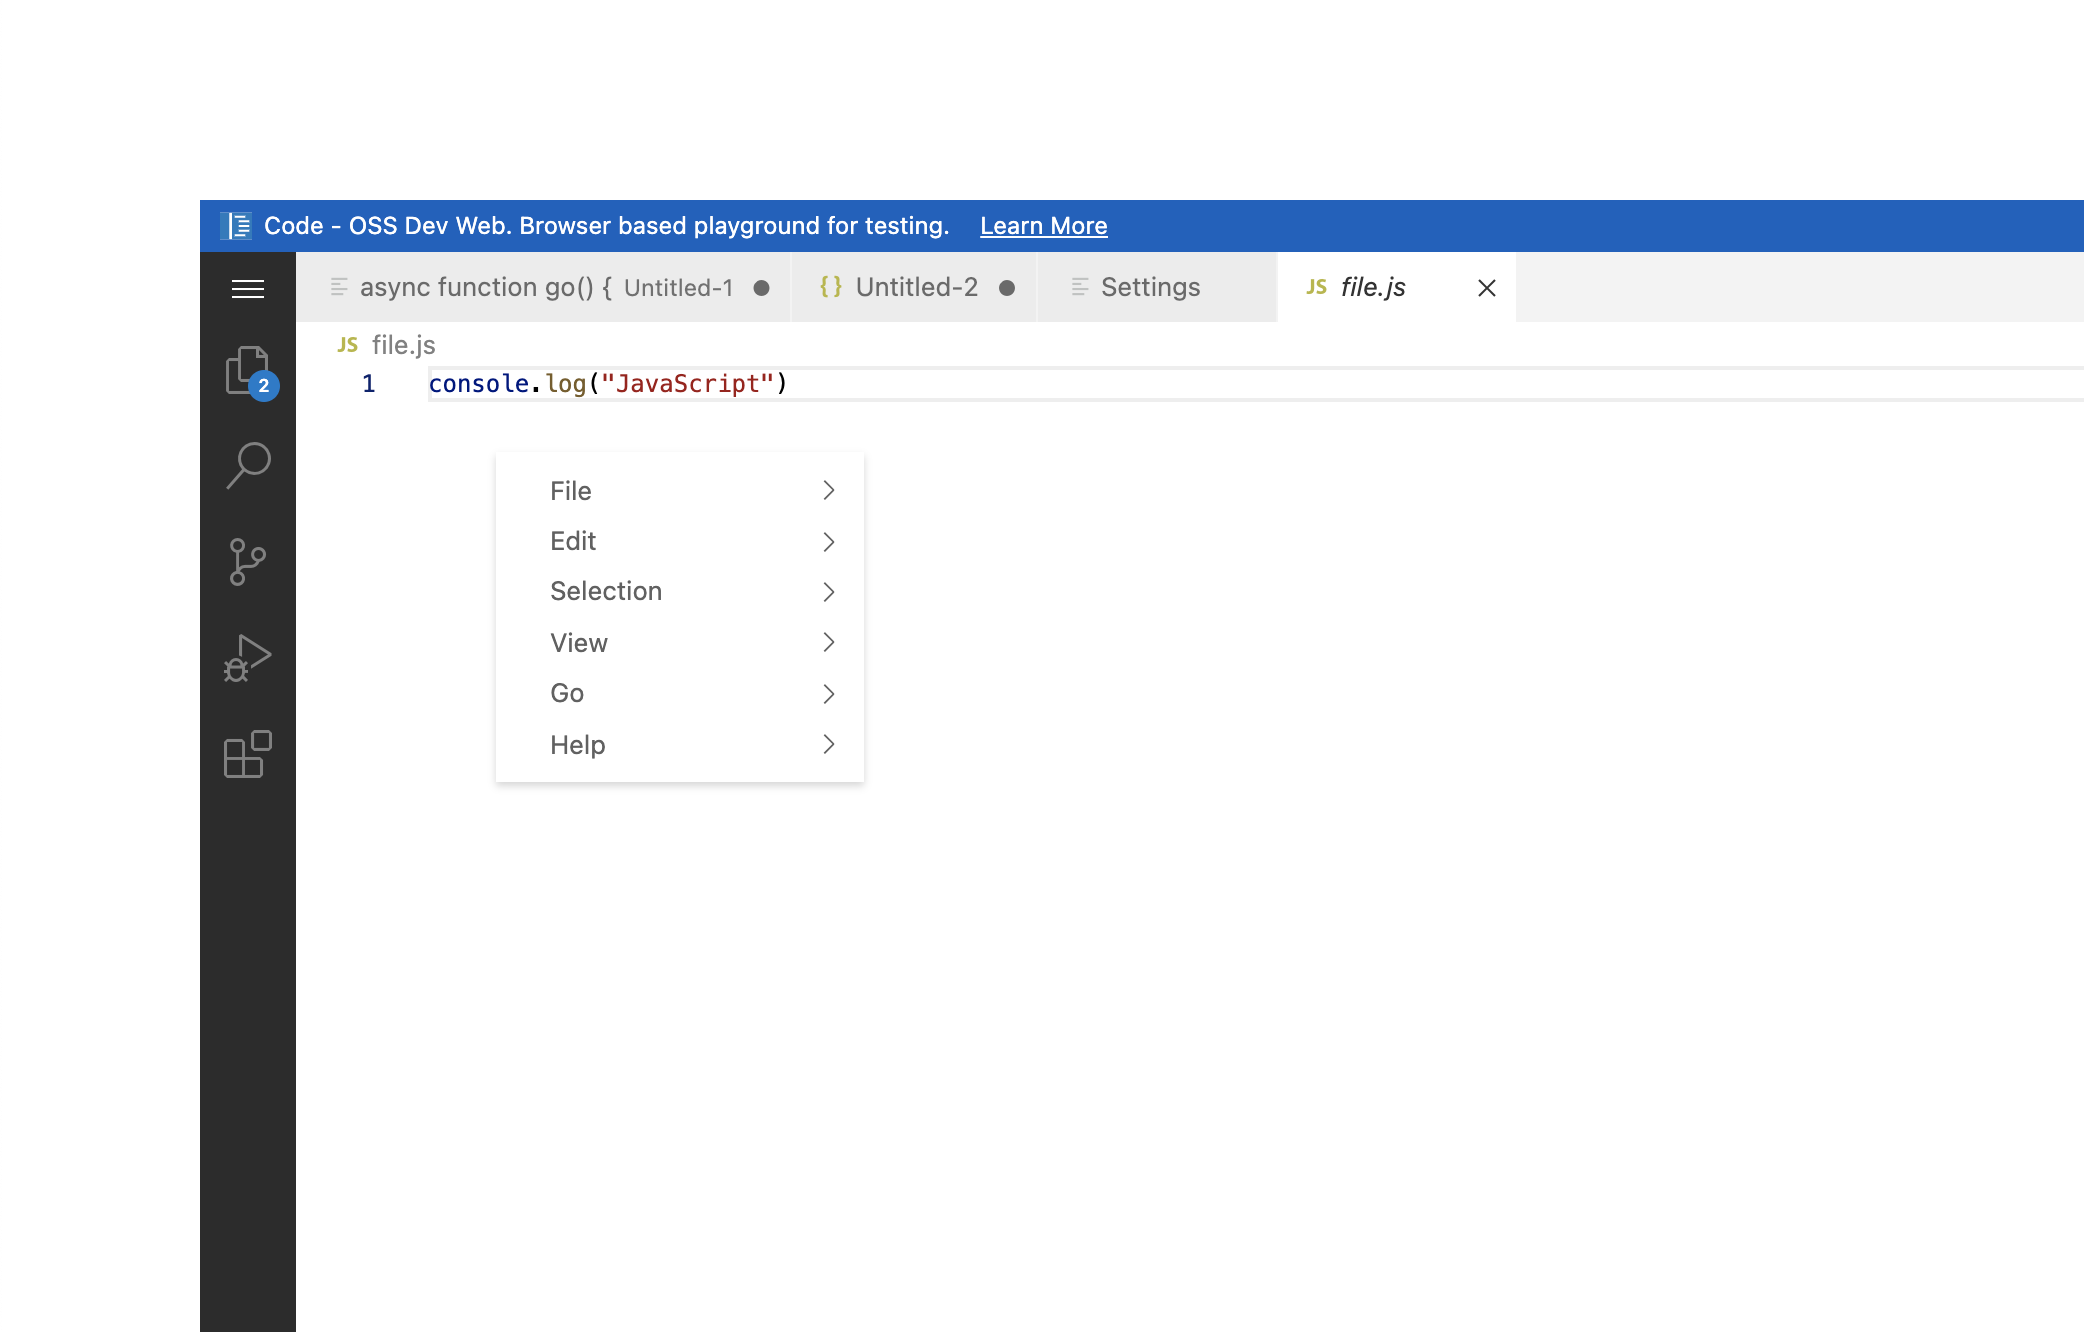This screenshot has width=2084, height=1332.
Task: Click the Learn More link
Action: click(1043, 225)
